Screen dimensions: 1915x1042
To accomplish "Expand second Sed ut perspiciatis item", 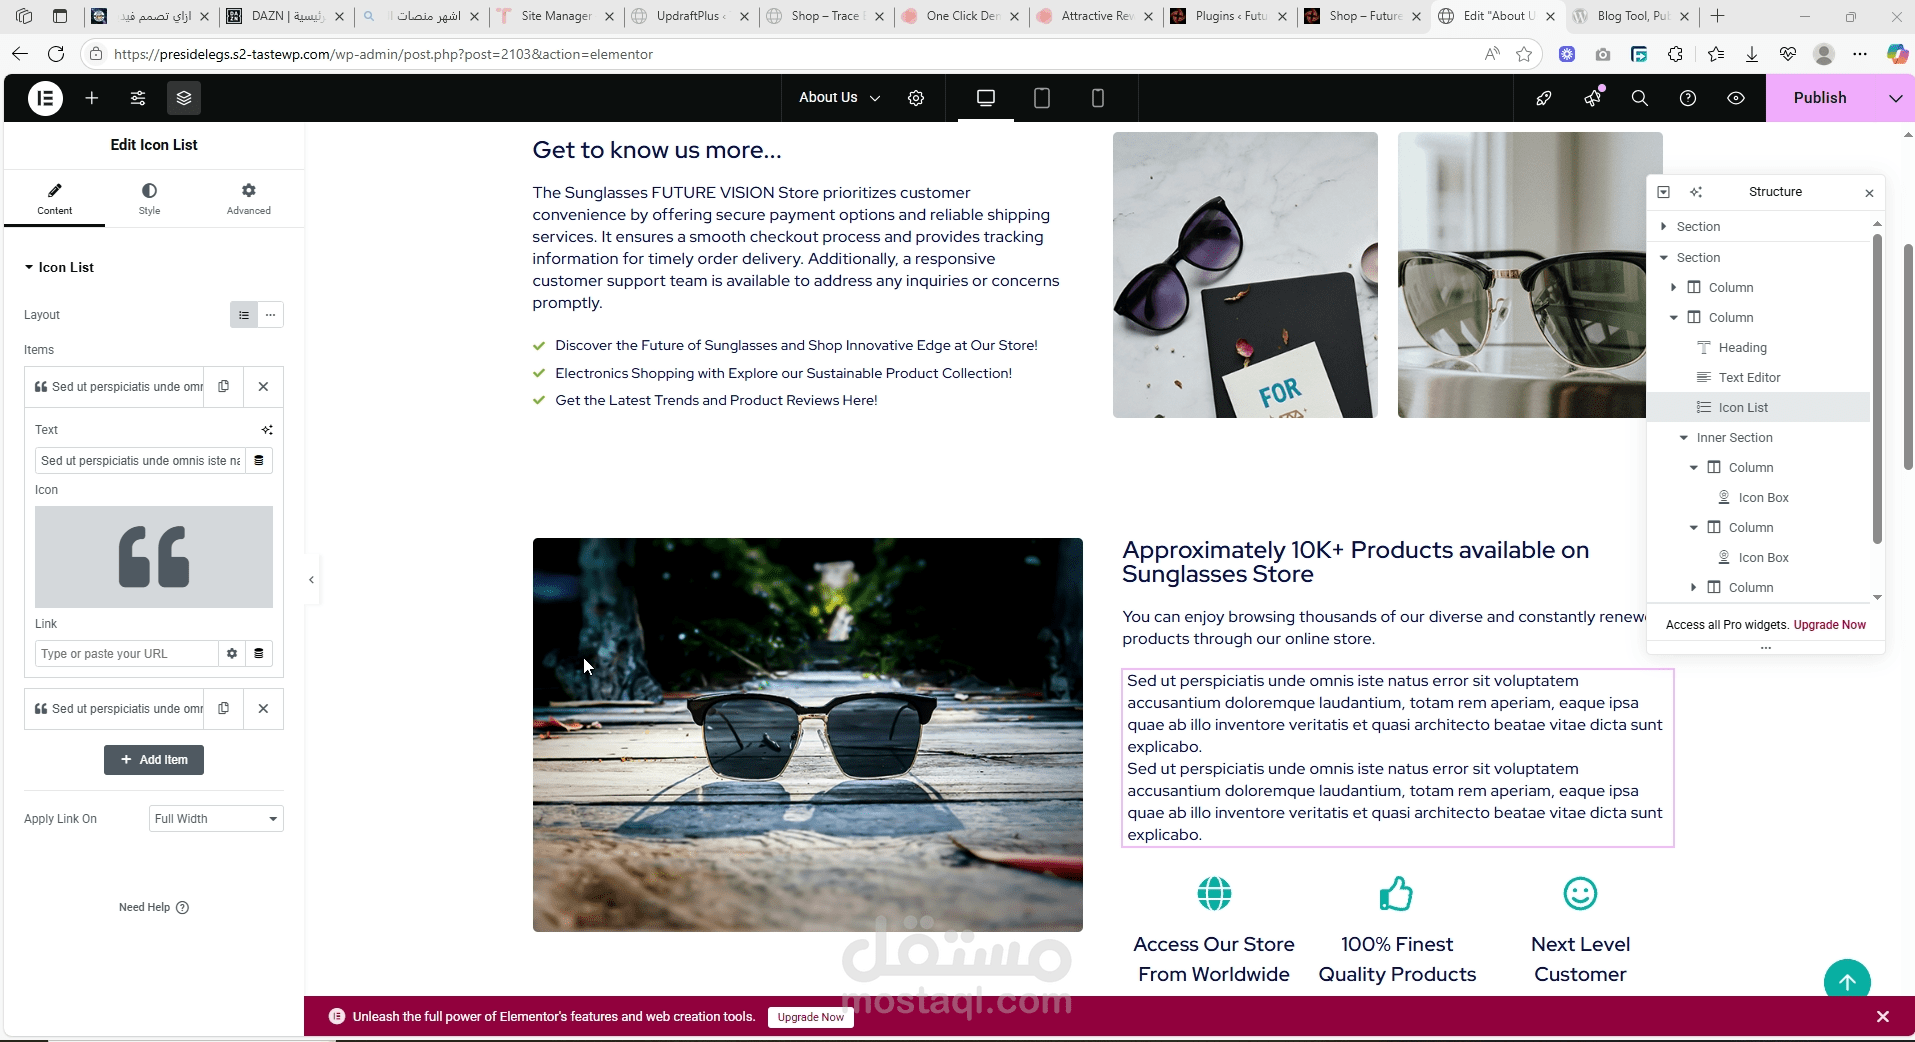I will [x=115, y=709].
